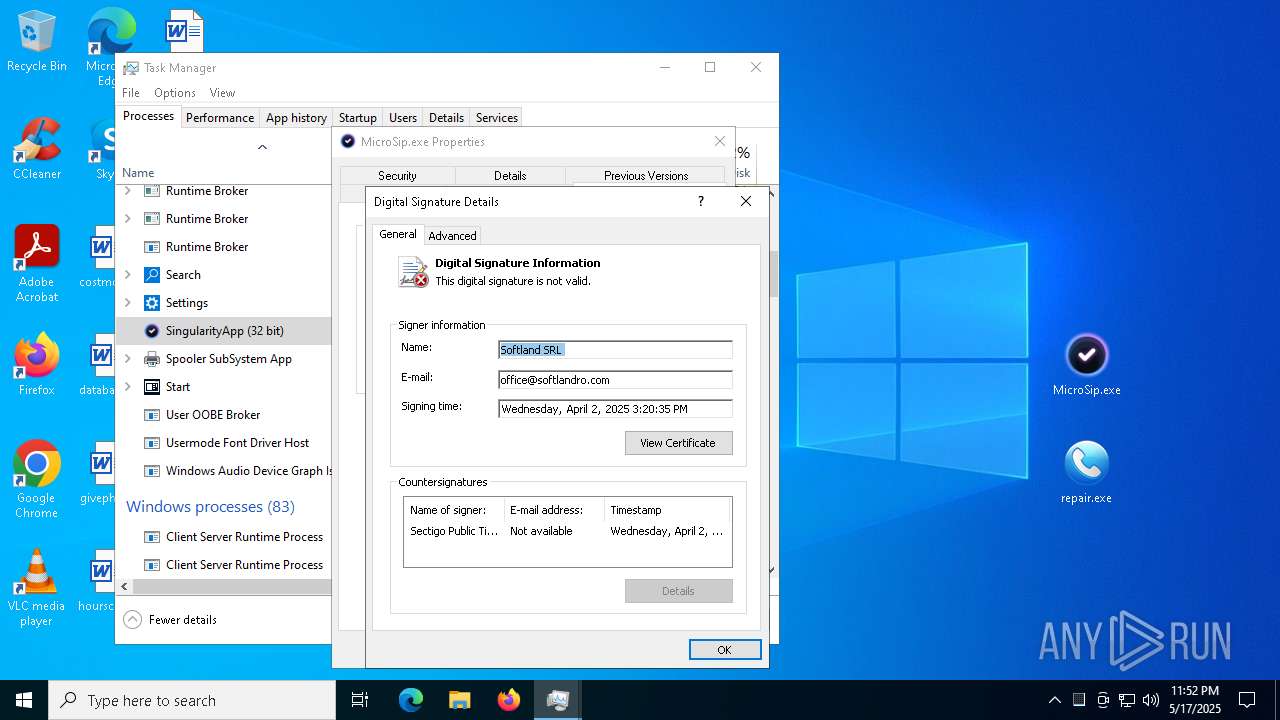Viewport: 1280px width, 720px height.
Task: Click the View Certificate button
Action: [678, 443]
